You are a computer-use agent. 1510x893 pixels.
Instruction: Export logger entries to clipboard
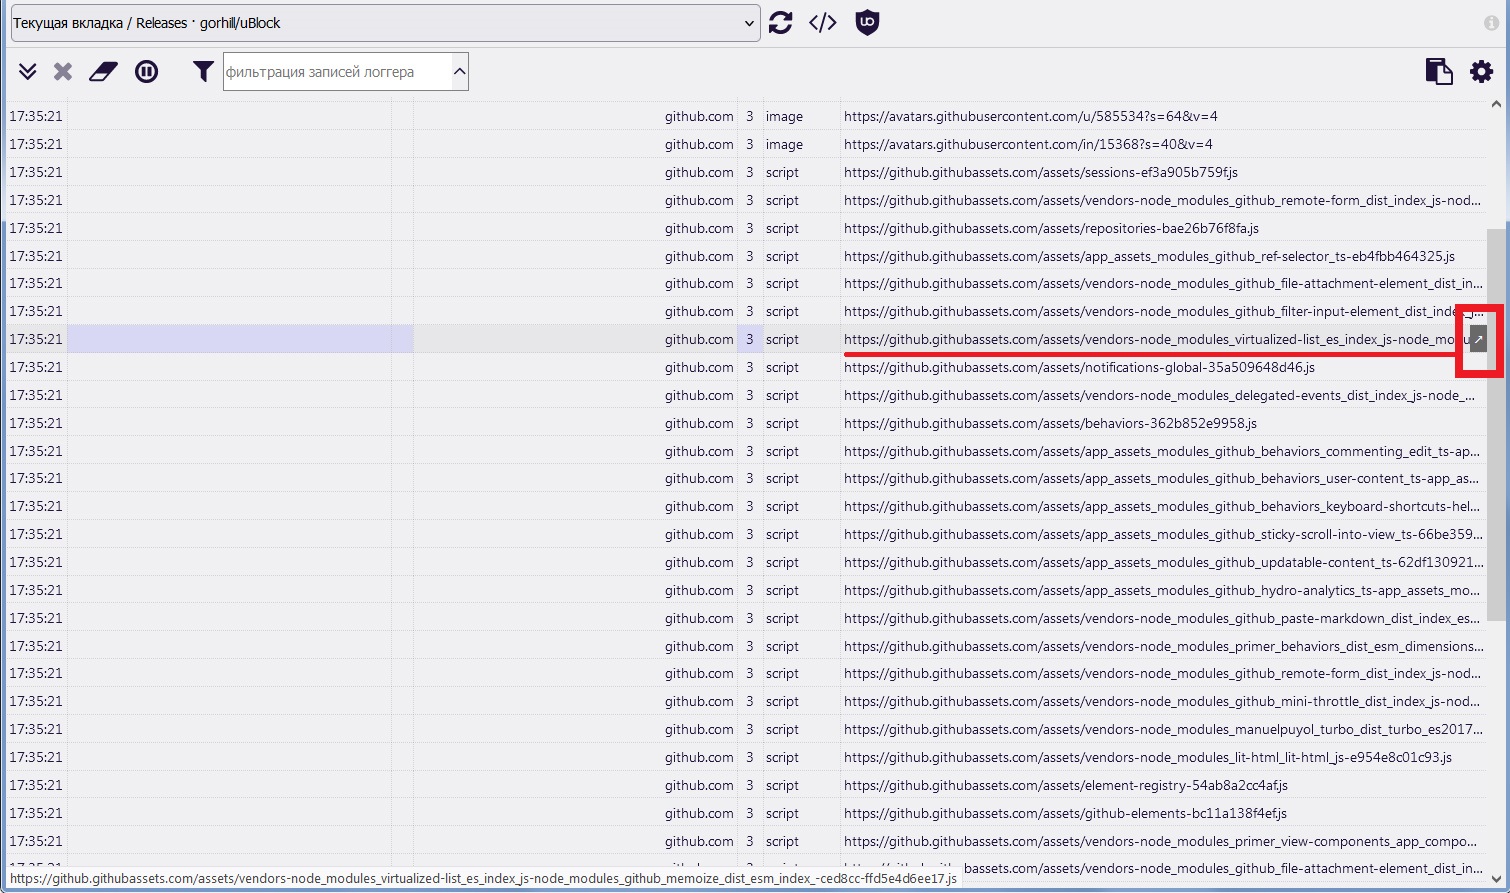[1438, 71]
